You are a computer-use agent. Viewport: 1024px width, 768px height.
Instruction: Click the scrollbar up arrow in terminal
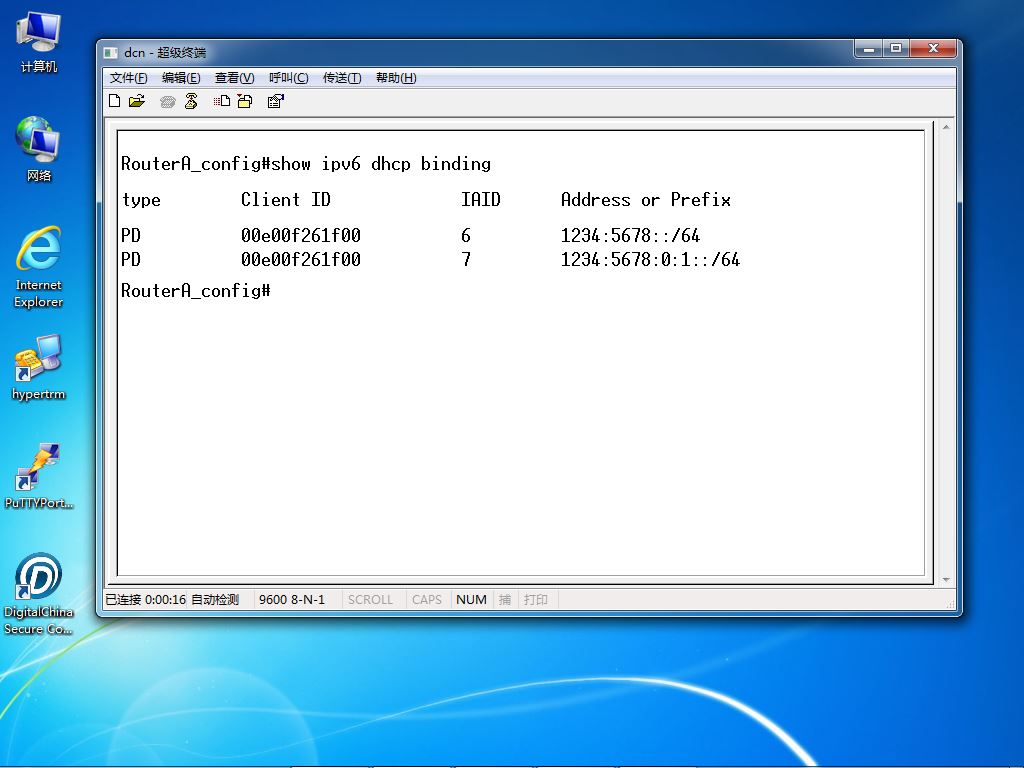(946, 127)
